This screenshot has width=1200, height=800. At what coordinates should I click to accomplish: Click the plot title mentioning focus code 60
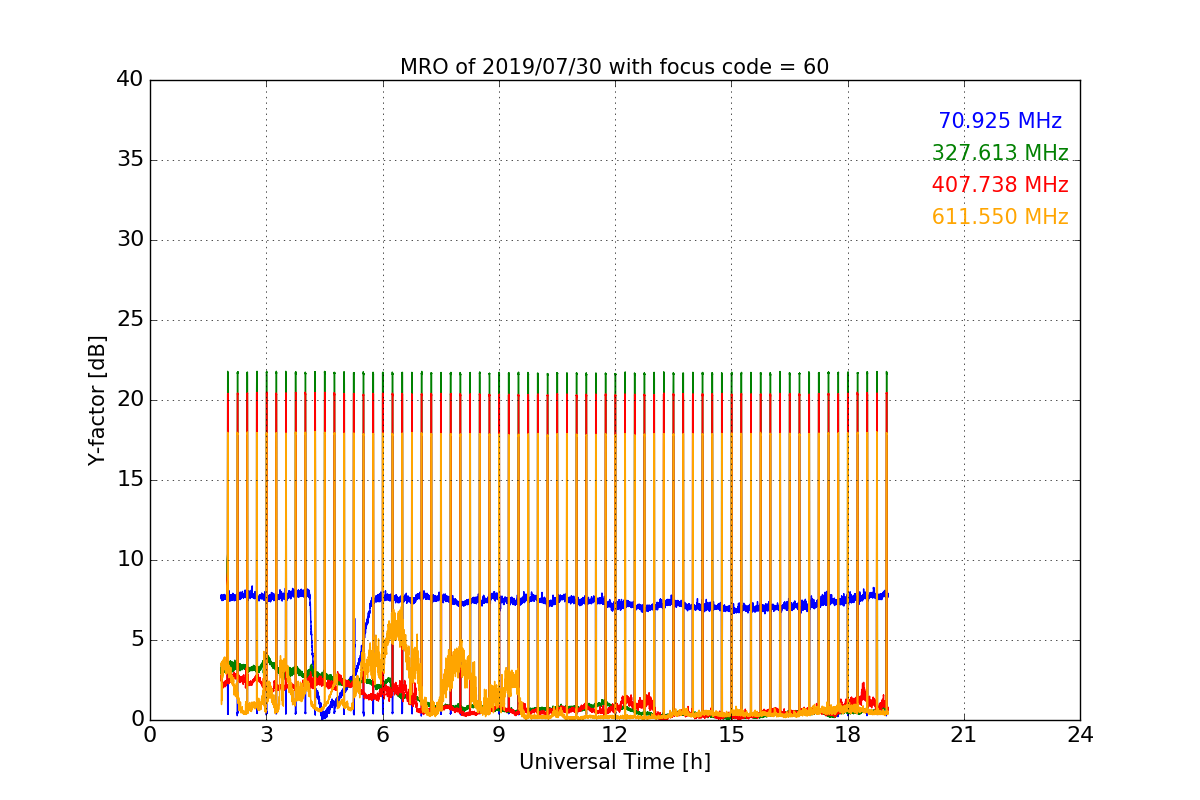point(614,67)
